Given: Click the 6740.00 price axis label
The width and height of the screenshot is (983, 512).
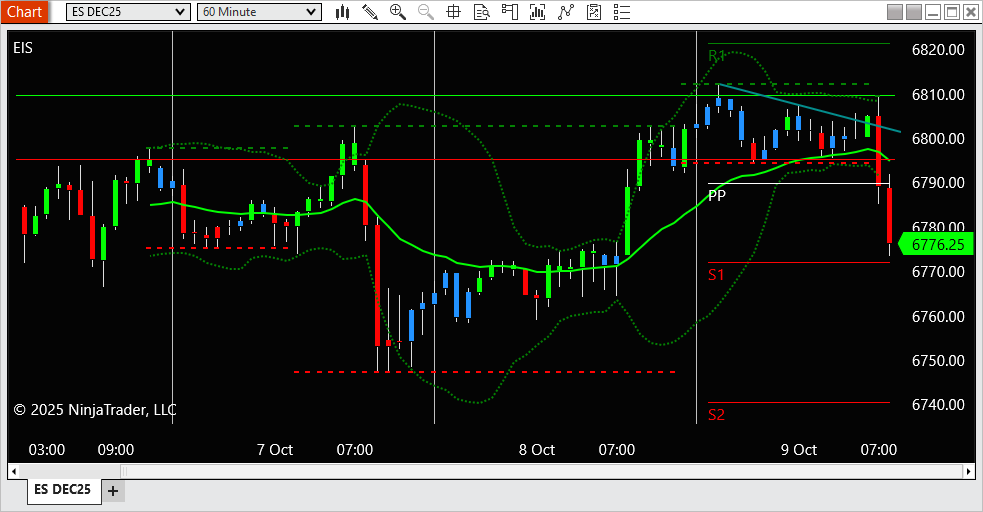Looking at the screenshot, I should [x=938, y=404].
